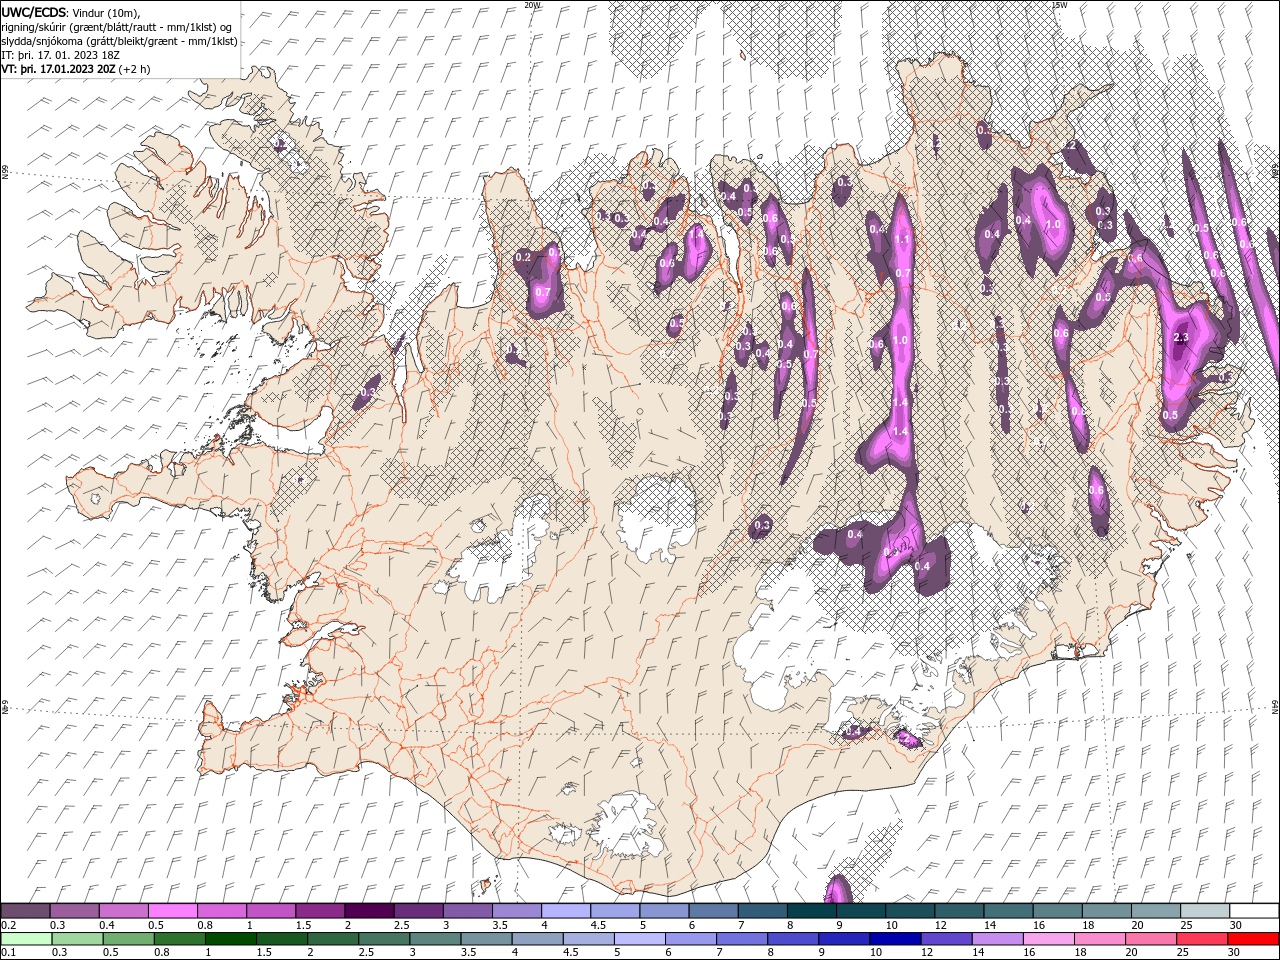Image resolution: width=1280 pixels, height=960 pixels.
Task: Select the pale green 0.1–0.3 lower-scale swatch
Action: [x=25, y=939]
